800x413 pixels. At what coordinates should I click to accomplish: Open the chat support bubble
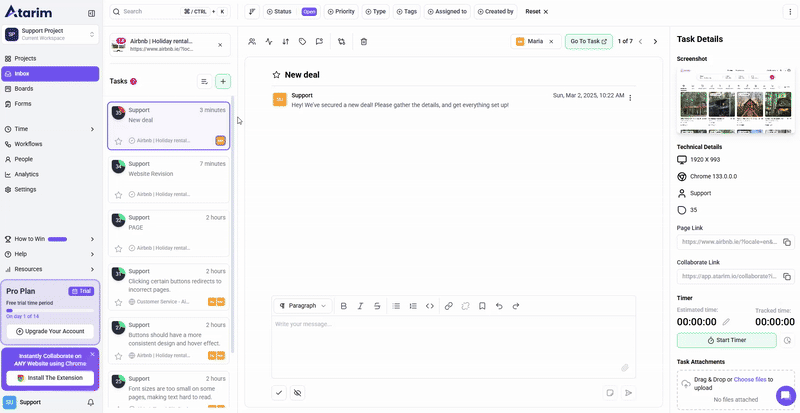click(786, 395)
